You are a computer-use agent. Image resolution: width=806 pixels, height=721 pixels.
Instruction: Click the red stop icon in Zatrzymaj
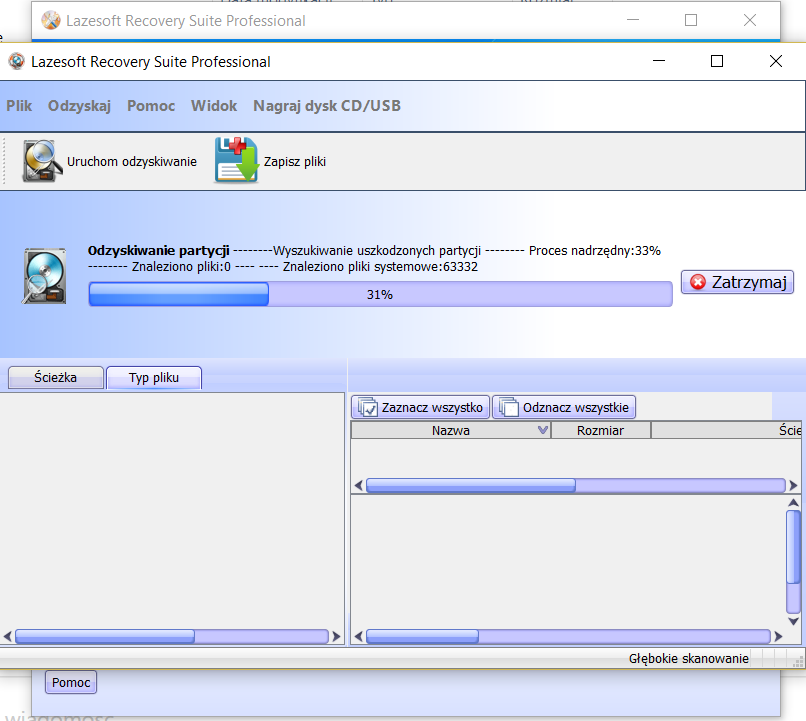pos(698,282)
